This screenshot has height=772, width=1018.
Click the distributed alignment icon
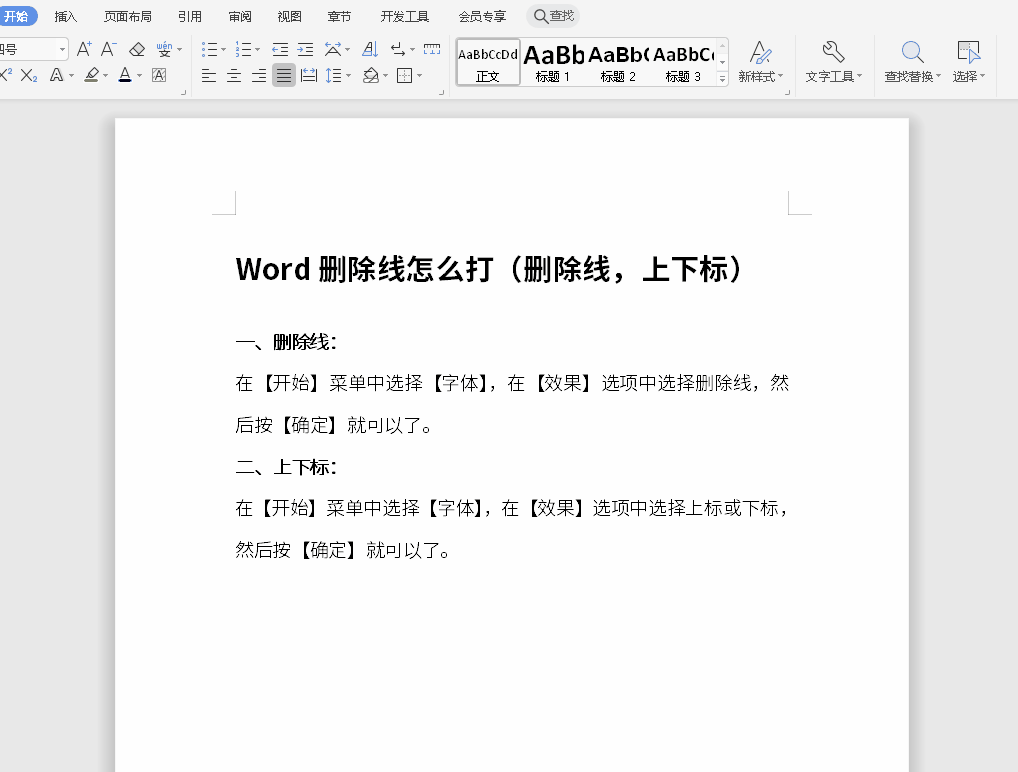point(309,75)
